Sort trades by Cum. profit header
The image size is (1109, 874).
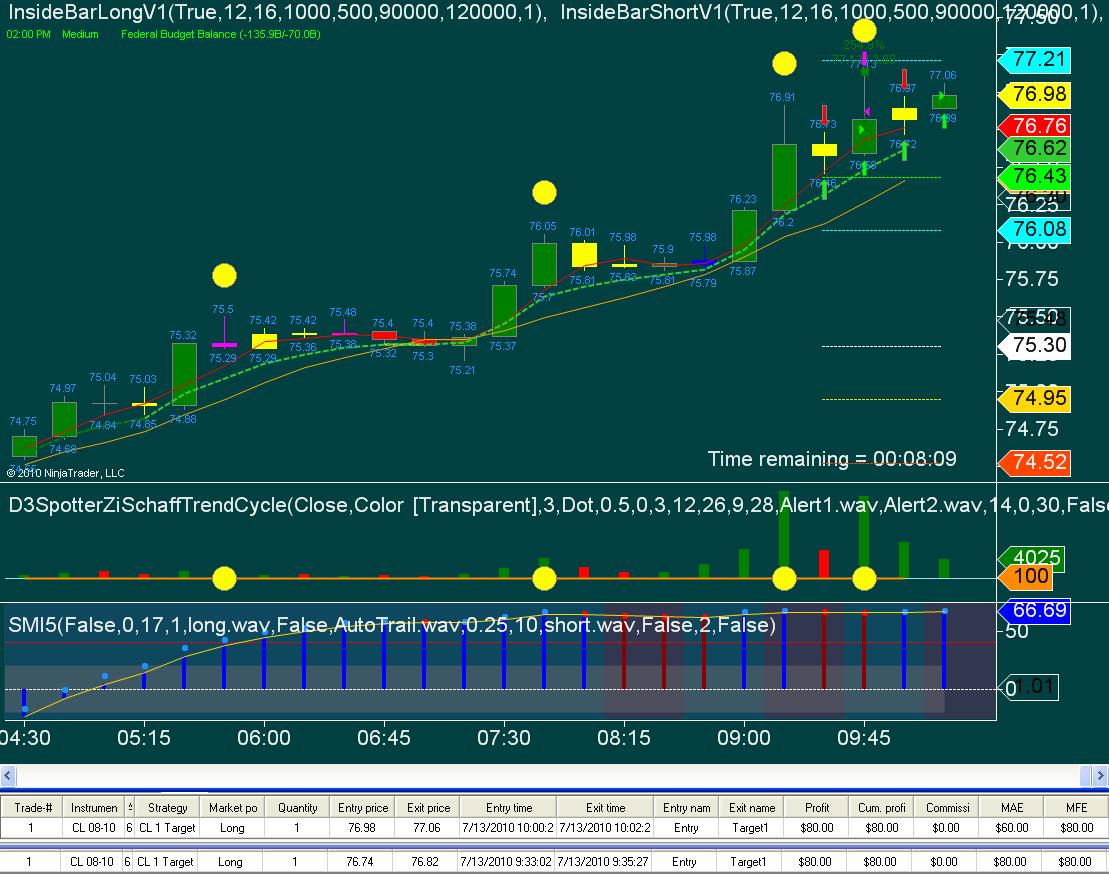click(x=881, y=808)
